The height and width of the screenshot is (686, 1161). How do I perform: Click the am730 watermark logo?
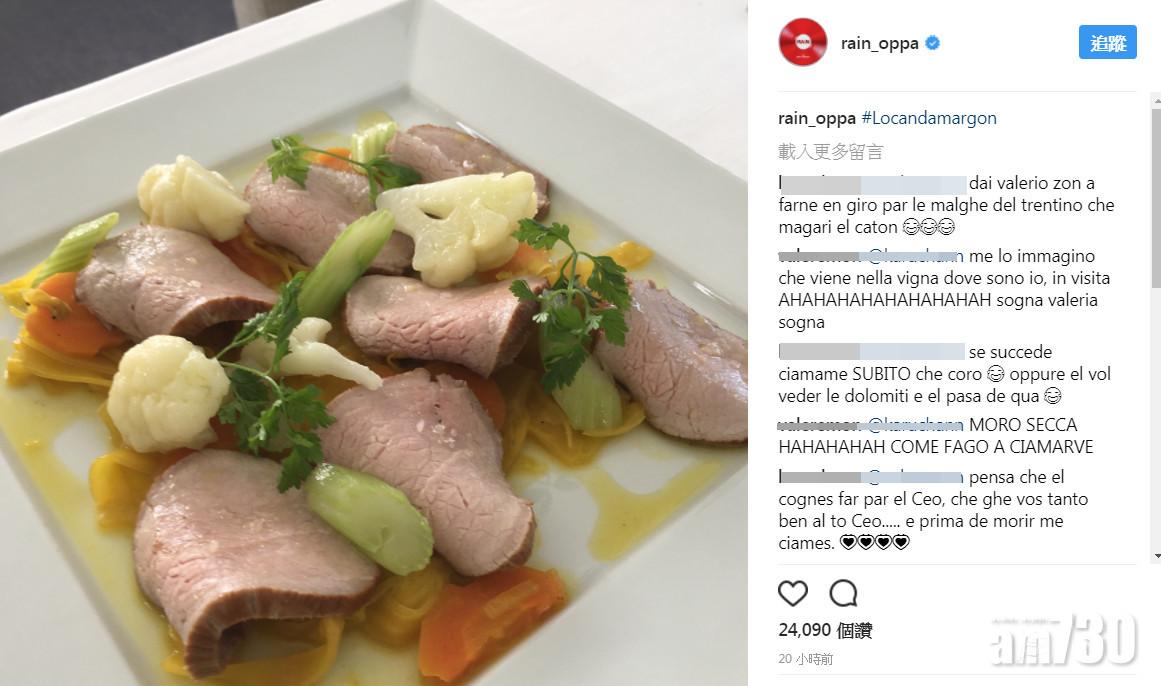point(1064,641)
